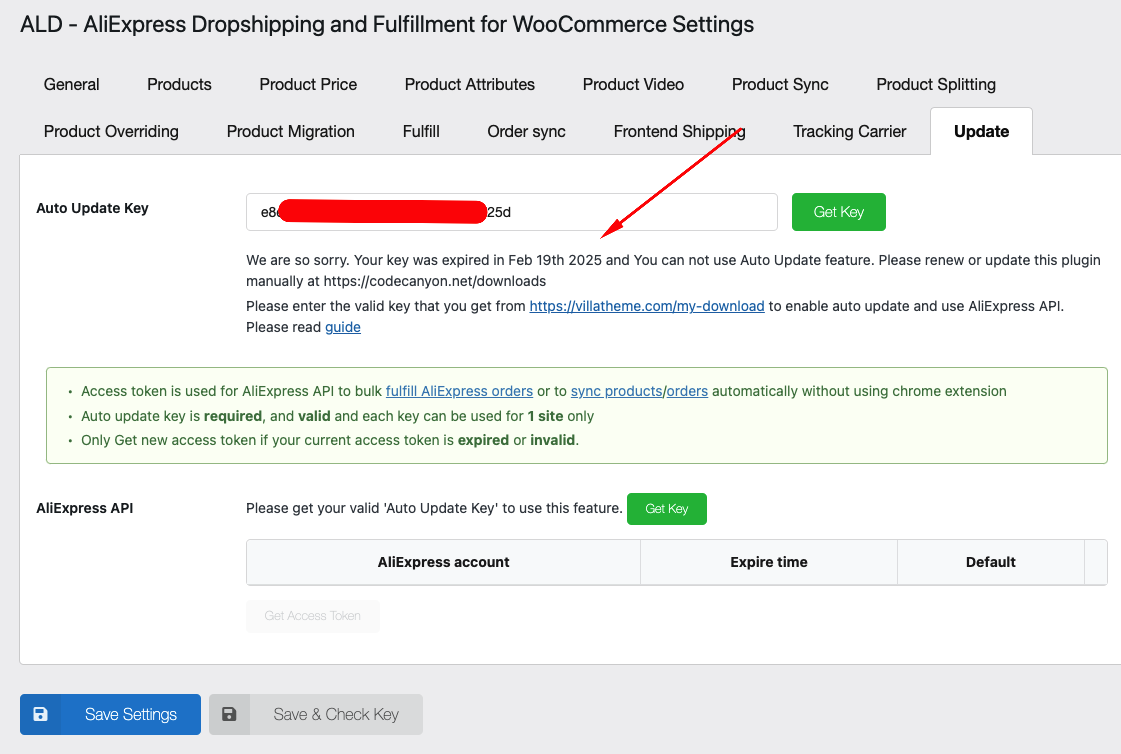Go to the Product Migration tab

tap(290, 132)
